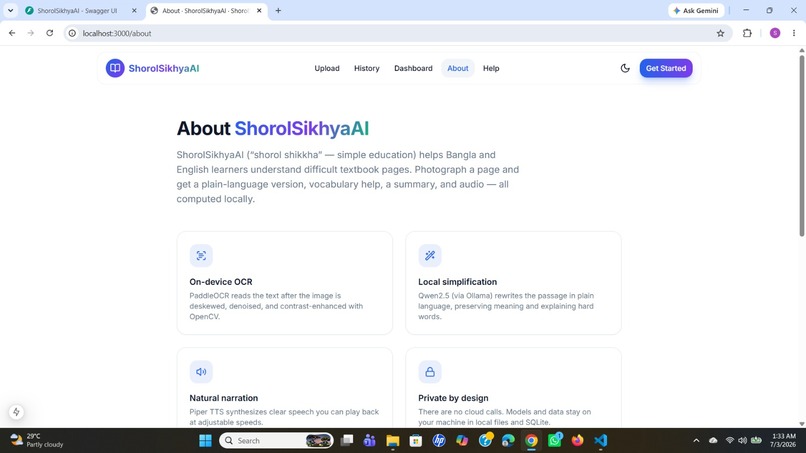This screenshot has height=453, width=806.
Task: Click the page vertical scrollbar thumb
Action: coord(801,145)
